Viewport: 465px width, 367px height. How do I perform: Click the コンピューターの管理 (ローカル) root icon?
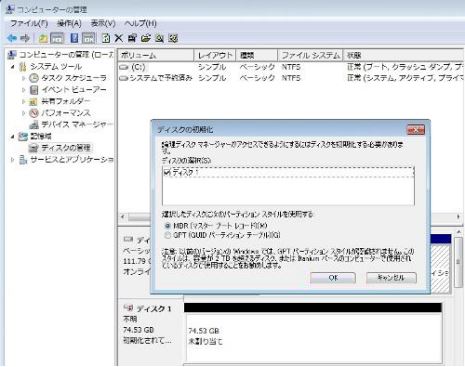point(12,55)
